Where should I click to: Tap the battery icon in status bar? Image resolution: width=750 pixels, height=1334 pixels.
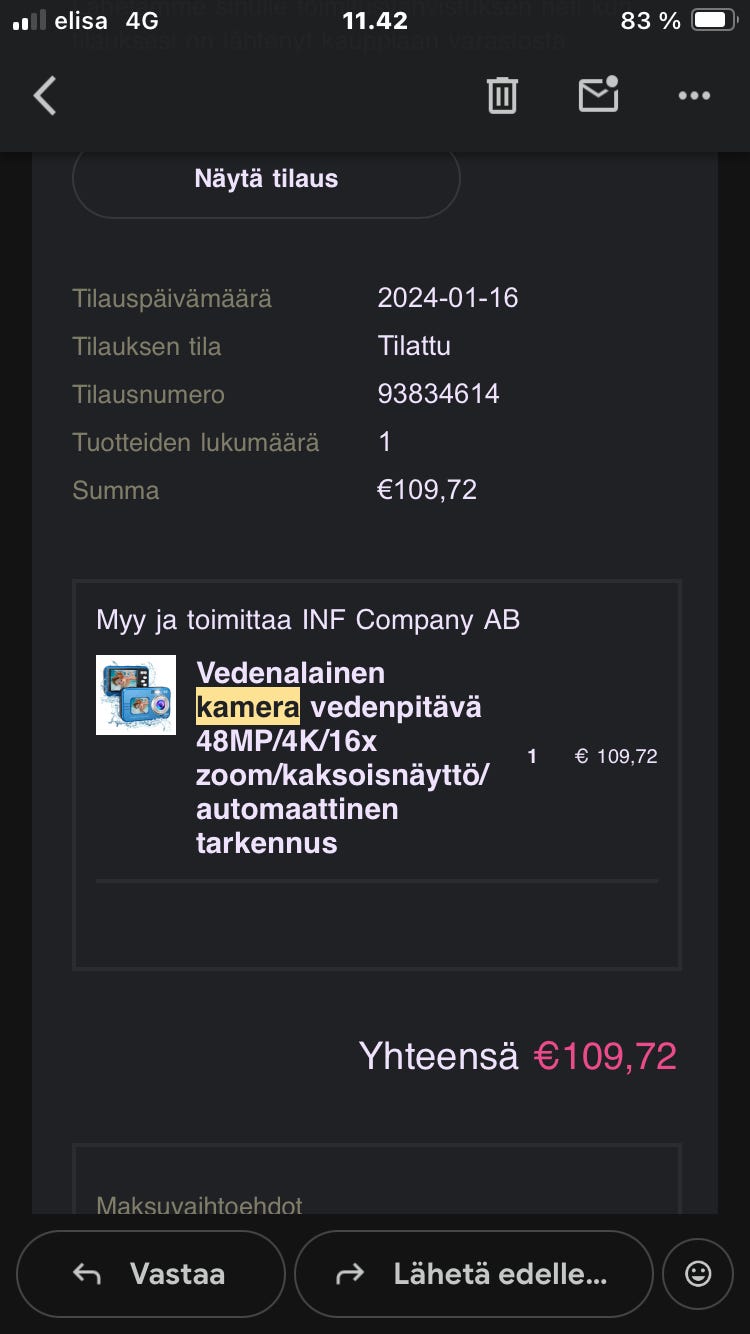coord(714,21)
